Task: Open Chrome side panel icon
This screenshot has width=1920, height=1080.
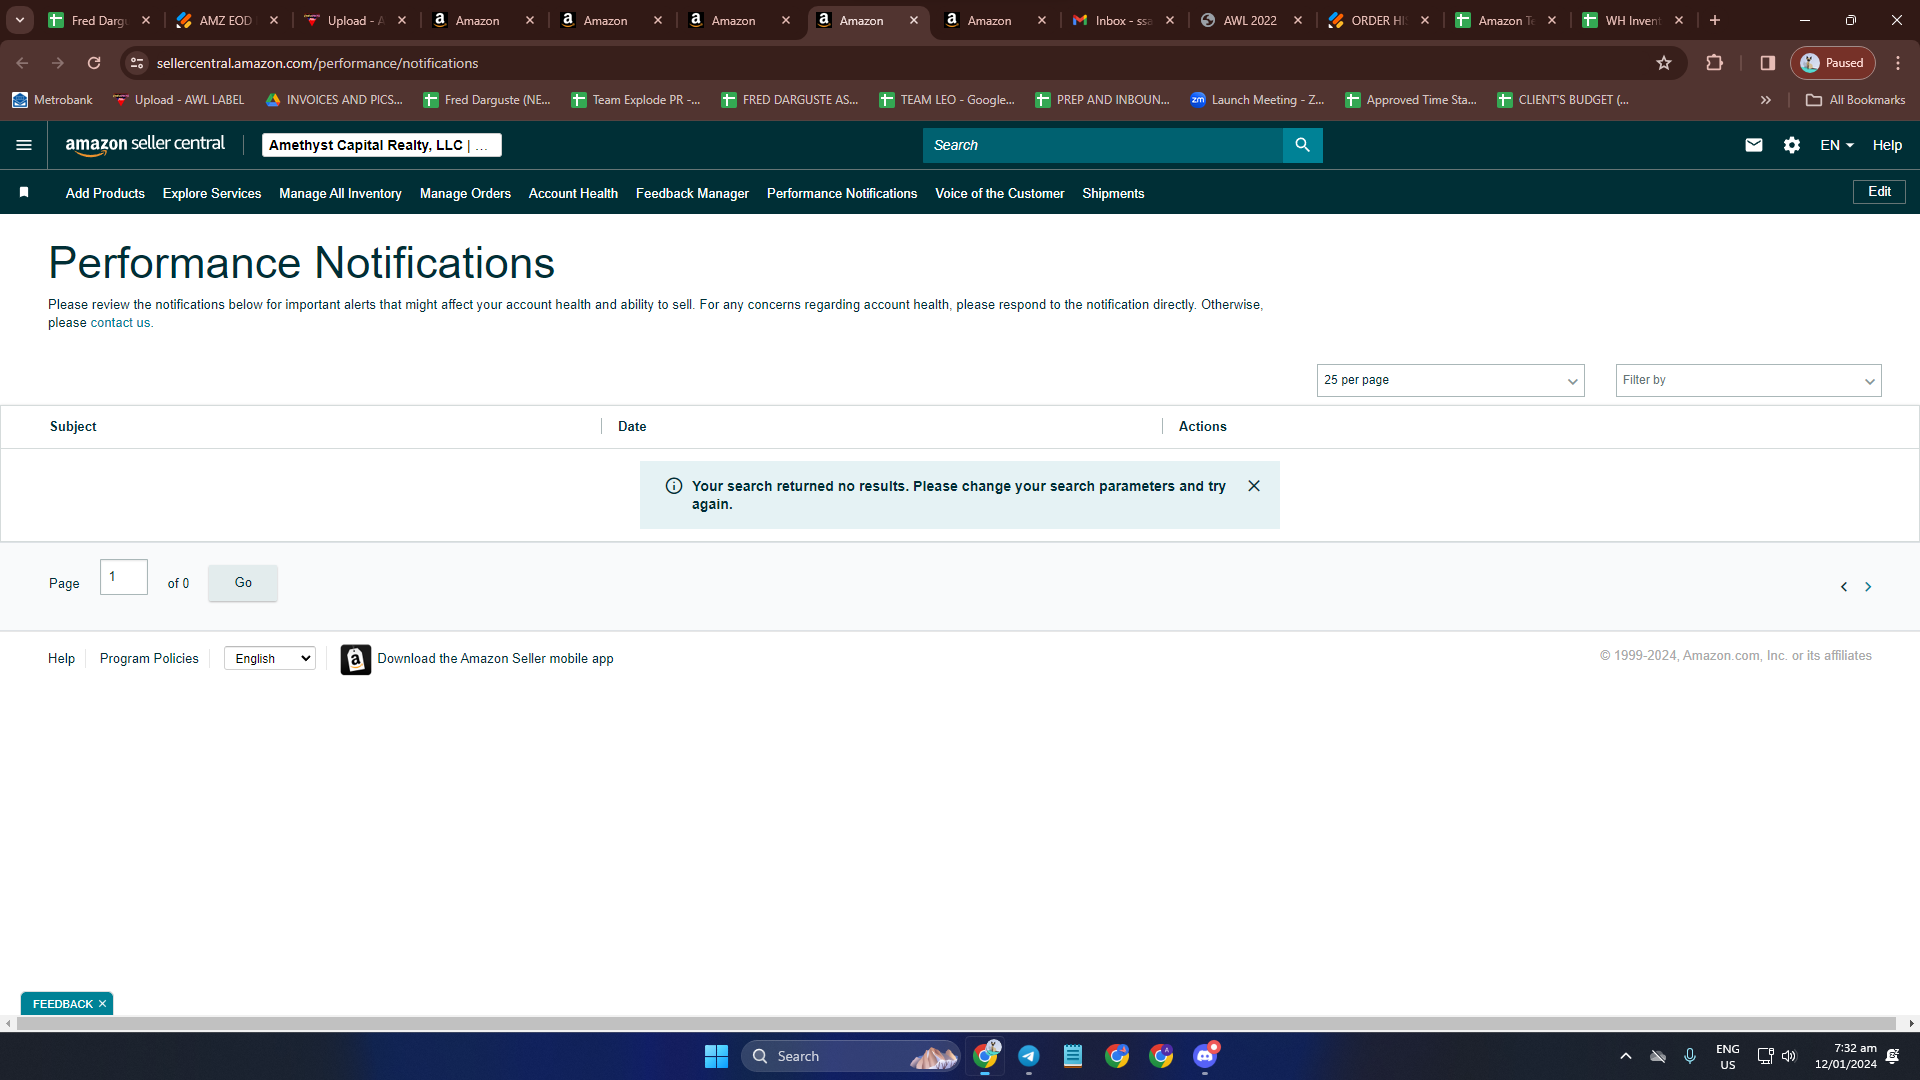Action: coord(1768,63)
